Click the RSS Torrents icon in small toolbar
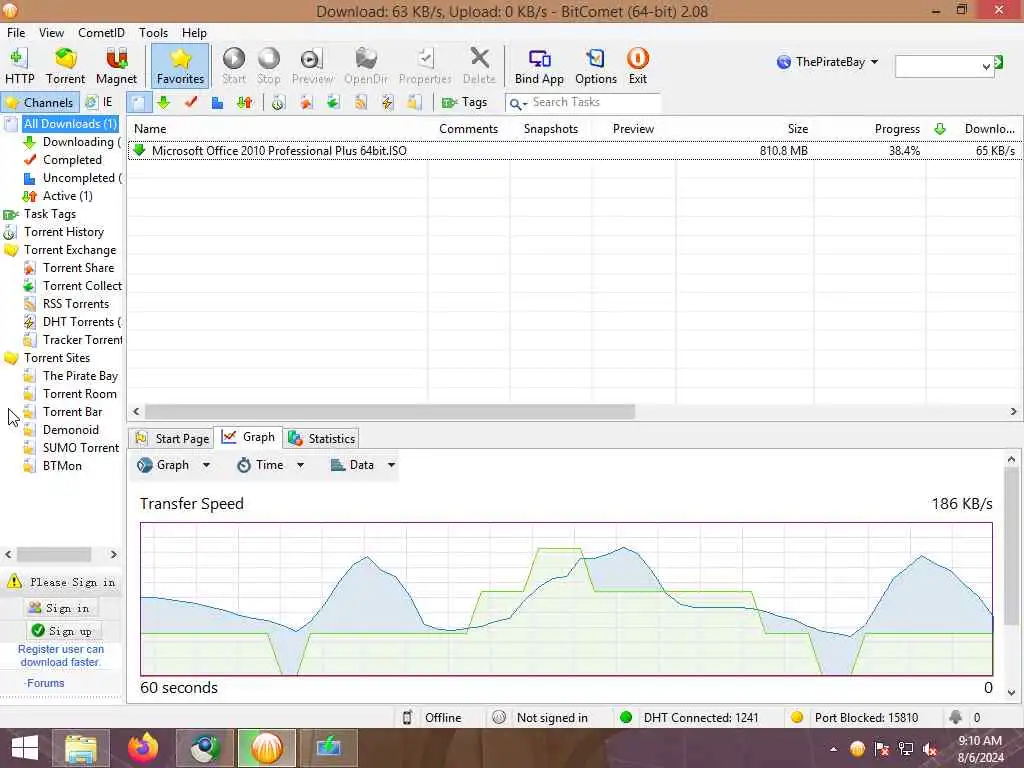Viewport: 1024px width, 768px height. pos(360,103)
